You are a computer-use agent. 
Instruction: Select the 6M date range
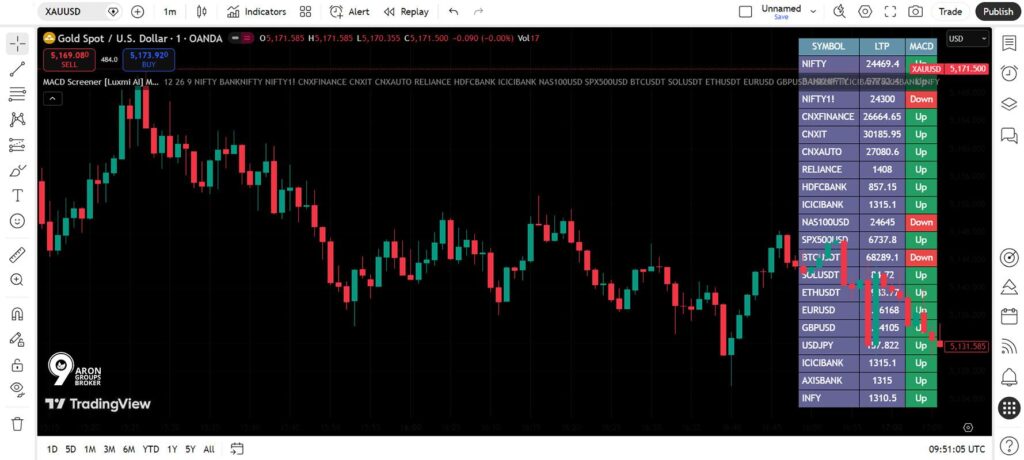click(x=129, y=449)
